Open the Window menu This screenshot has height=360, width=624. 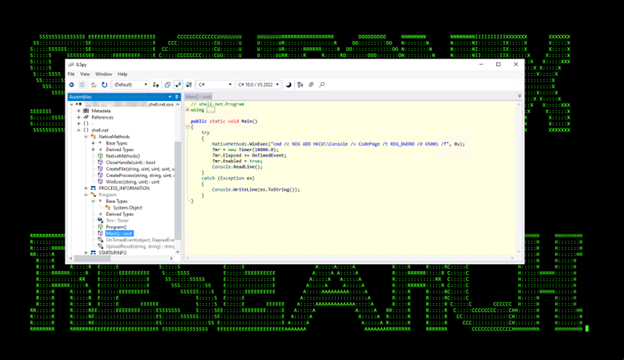[x=103, y=74]
